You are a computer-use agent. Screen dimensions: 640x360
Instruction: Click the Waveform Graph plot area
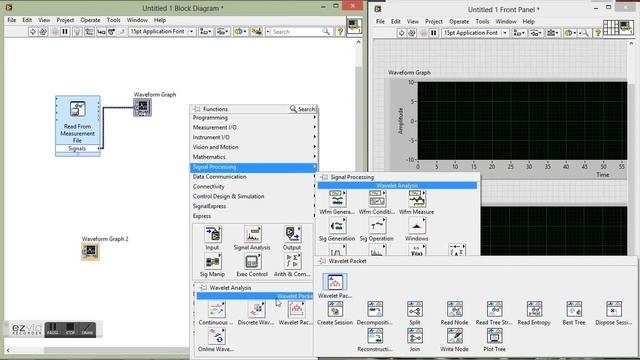[x=522, y=121]
